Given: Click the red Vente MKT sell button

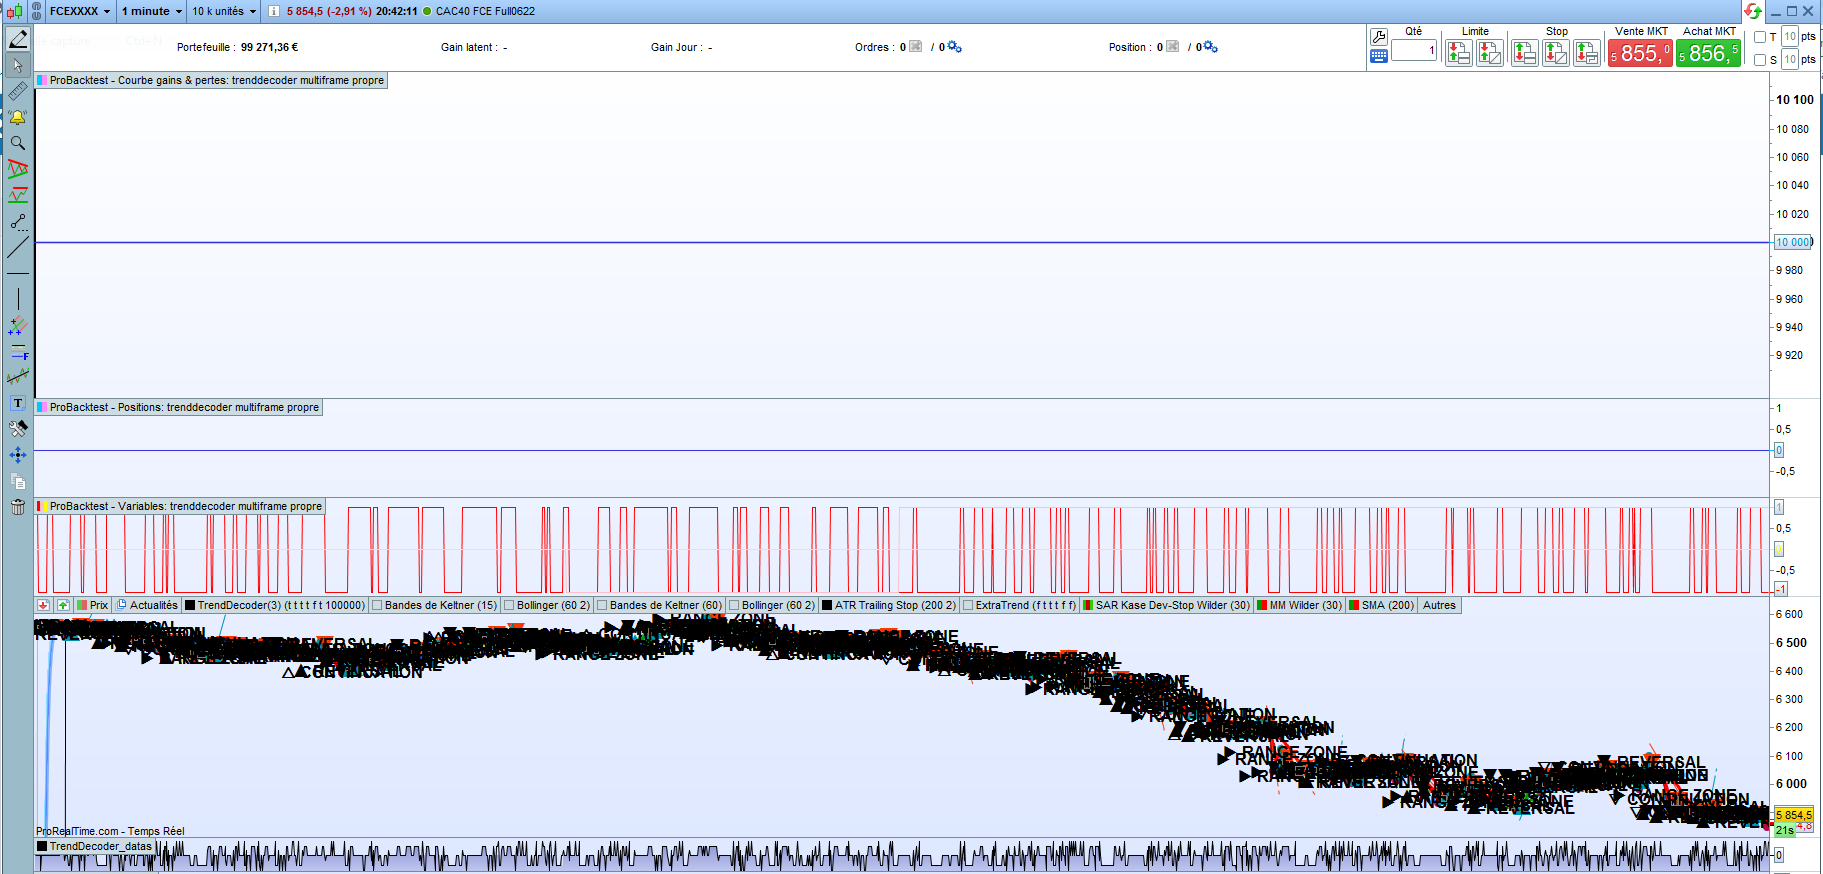Looking at the screenshot, I should [x=1640, y=53].
